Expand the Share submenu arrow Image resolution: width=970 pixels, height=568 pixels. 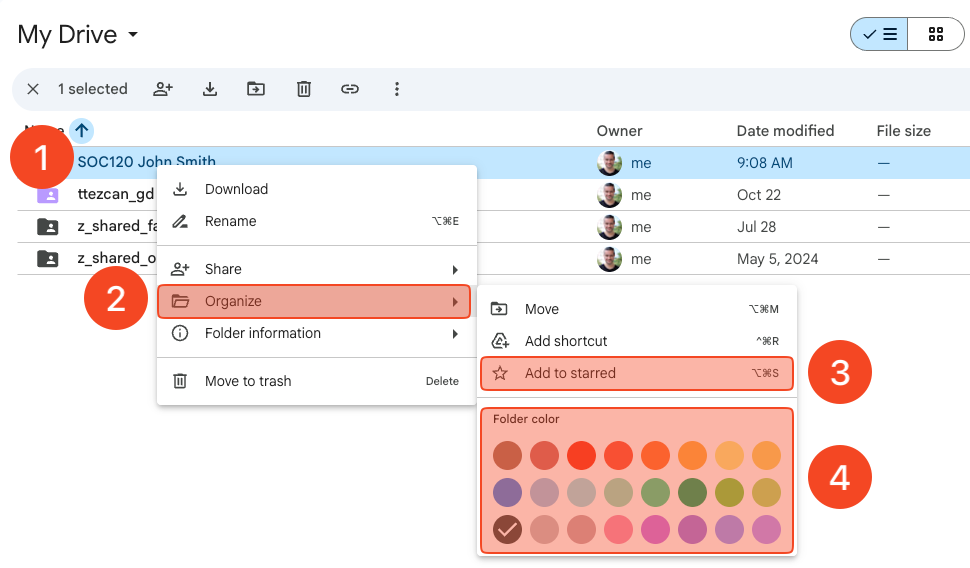(x=455, y=270)
